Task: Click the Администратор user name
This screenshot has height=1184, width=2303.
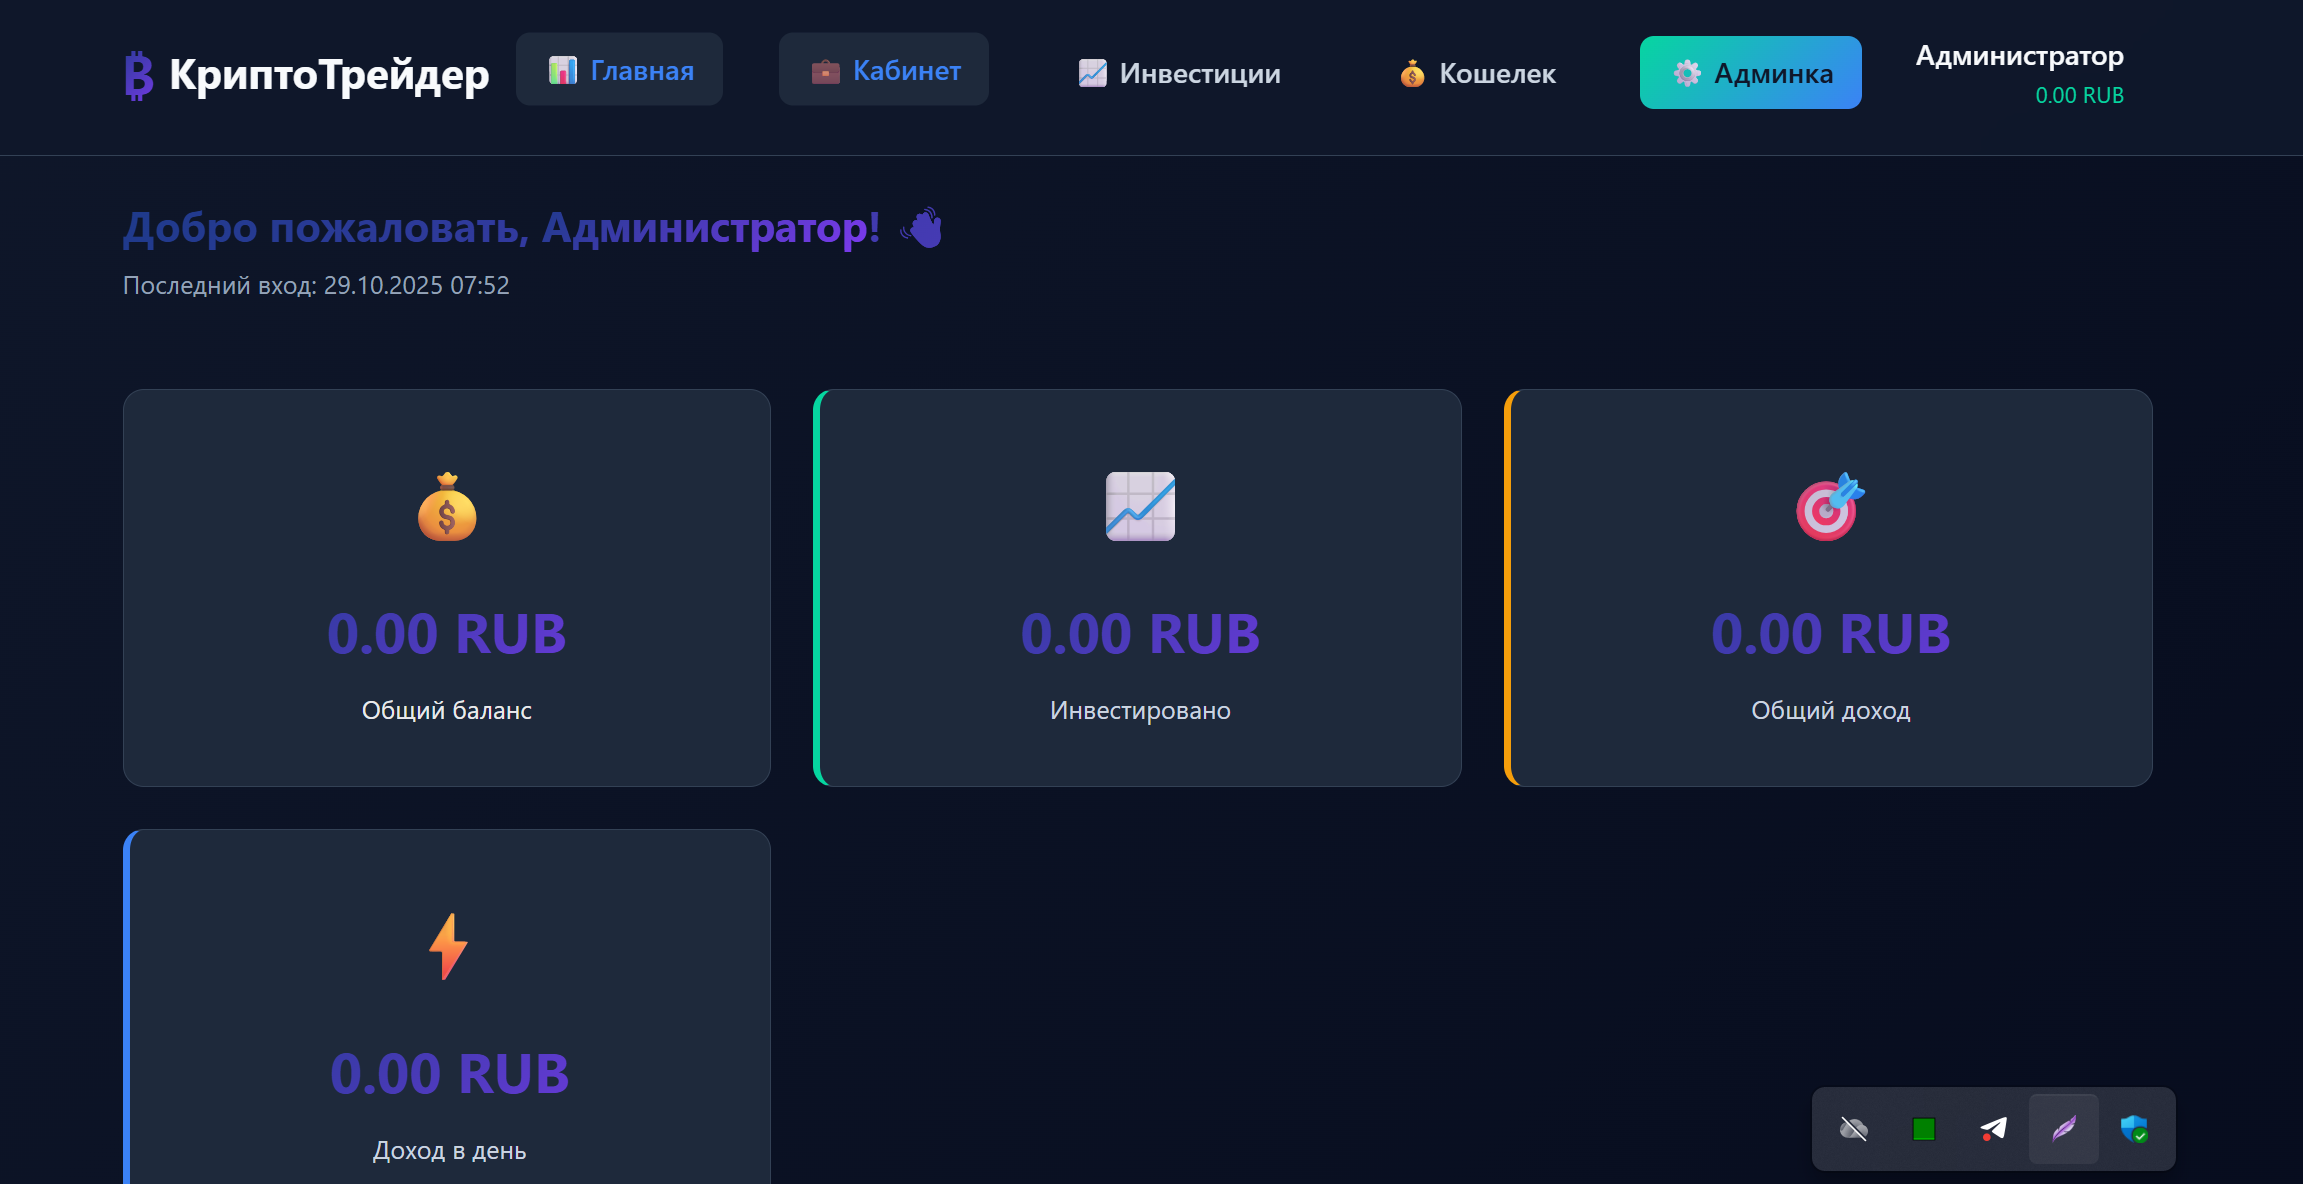Action: click(x=2019, y=56)
